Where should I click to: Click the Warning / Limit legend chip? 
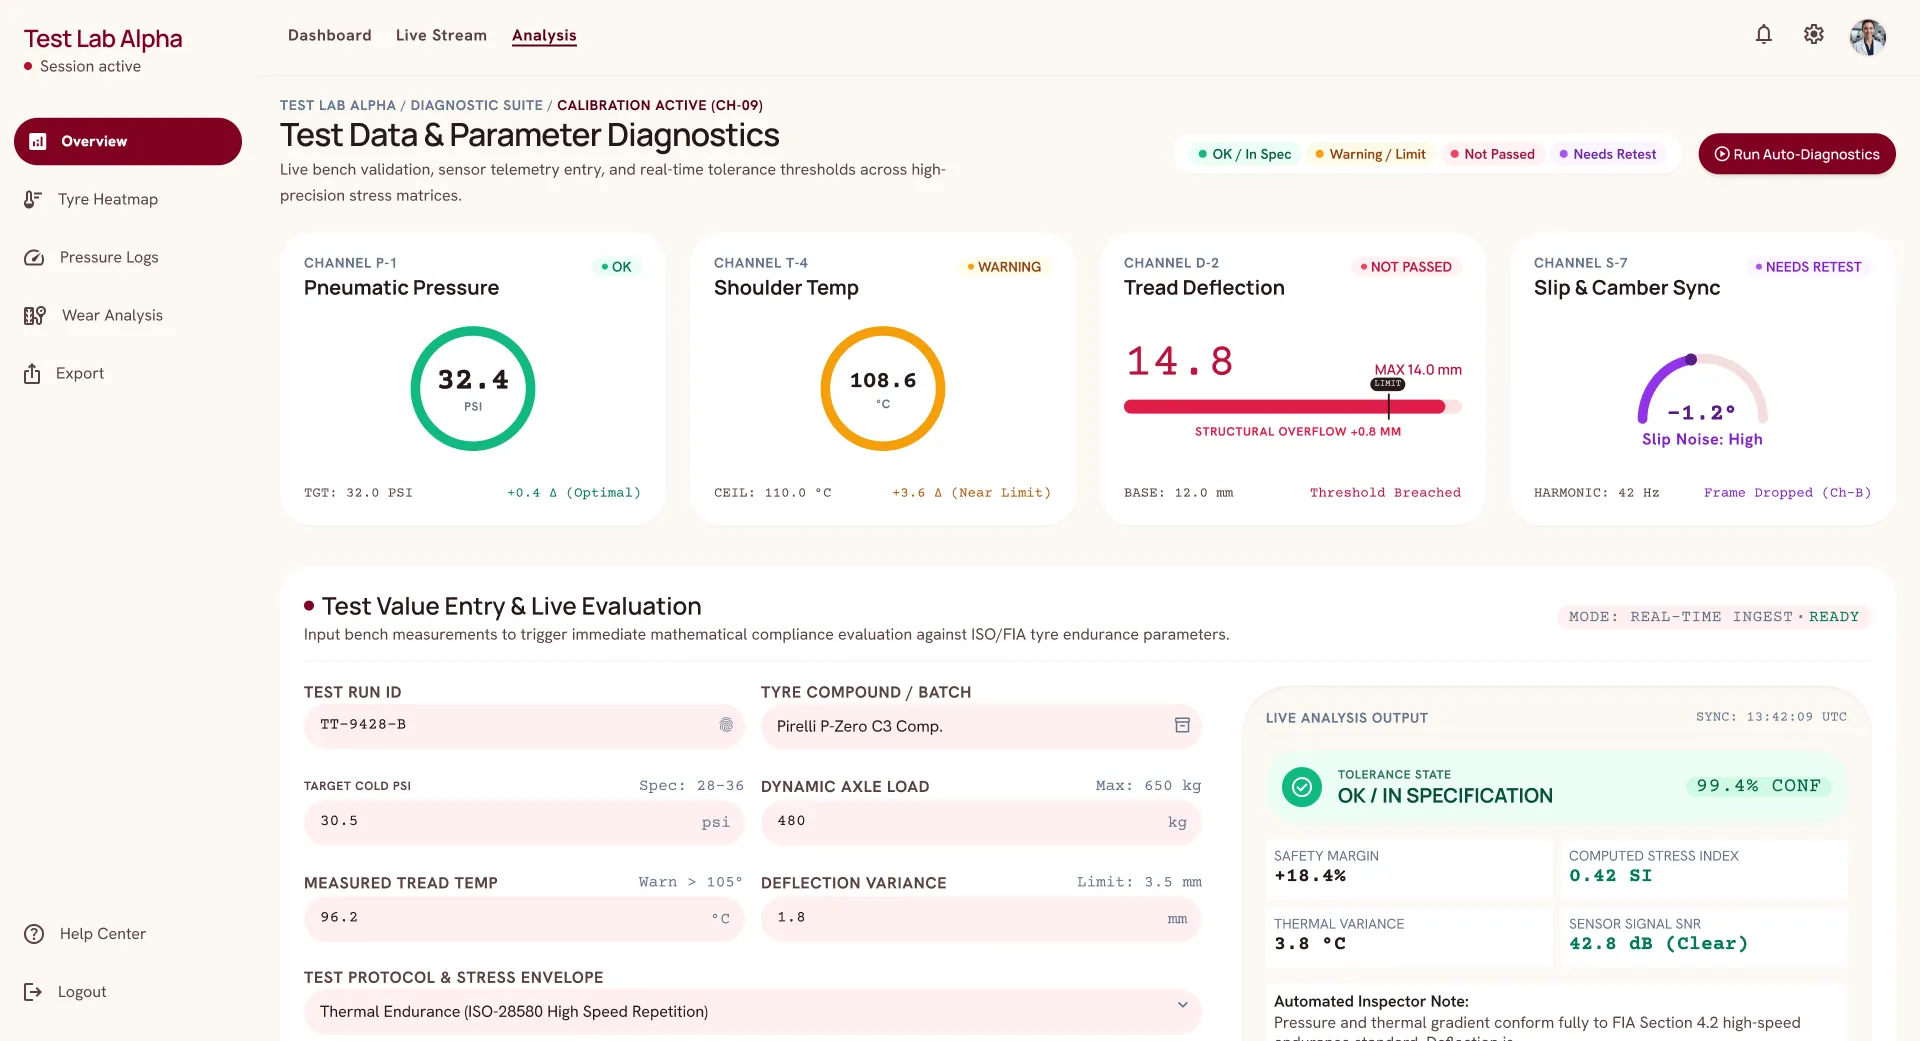[1370, 154]
